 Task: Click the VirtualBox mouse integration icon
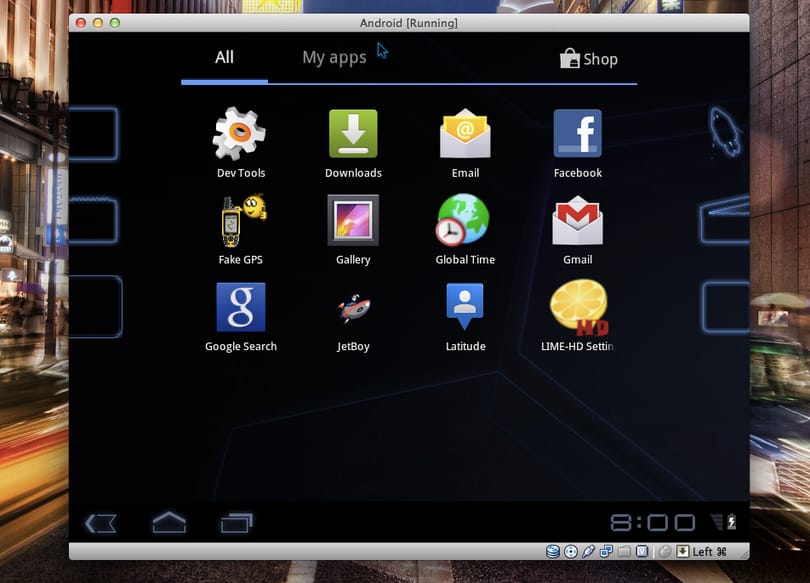(x=665, y=552)
